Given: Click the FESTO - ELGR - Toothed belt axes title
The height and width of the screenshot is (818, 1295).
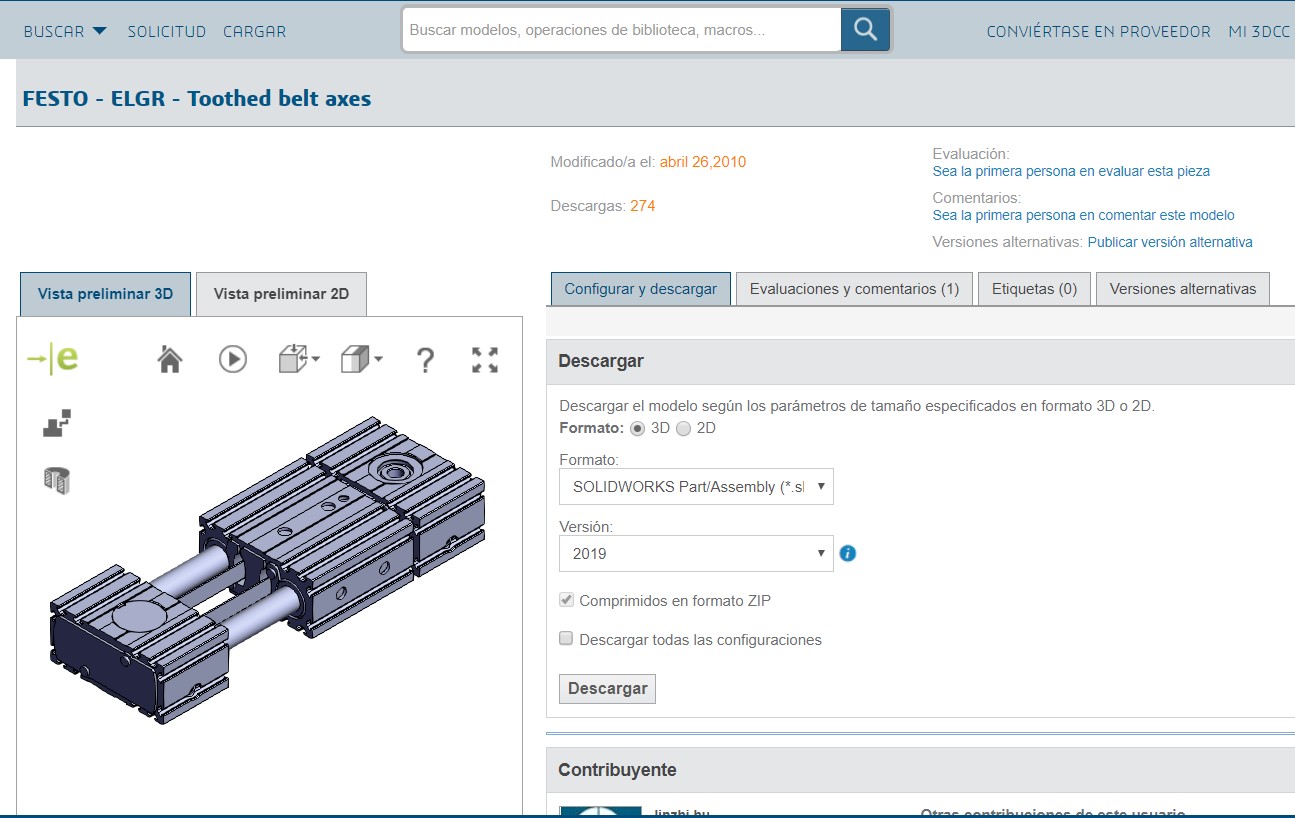Looking at the screenshot, I should pos(197,98).
